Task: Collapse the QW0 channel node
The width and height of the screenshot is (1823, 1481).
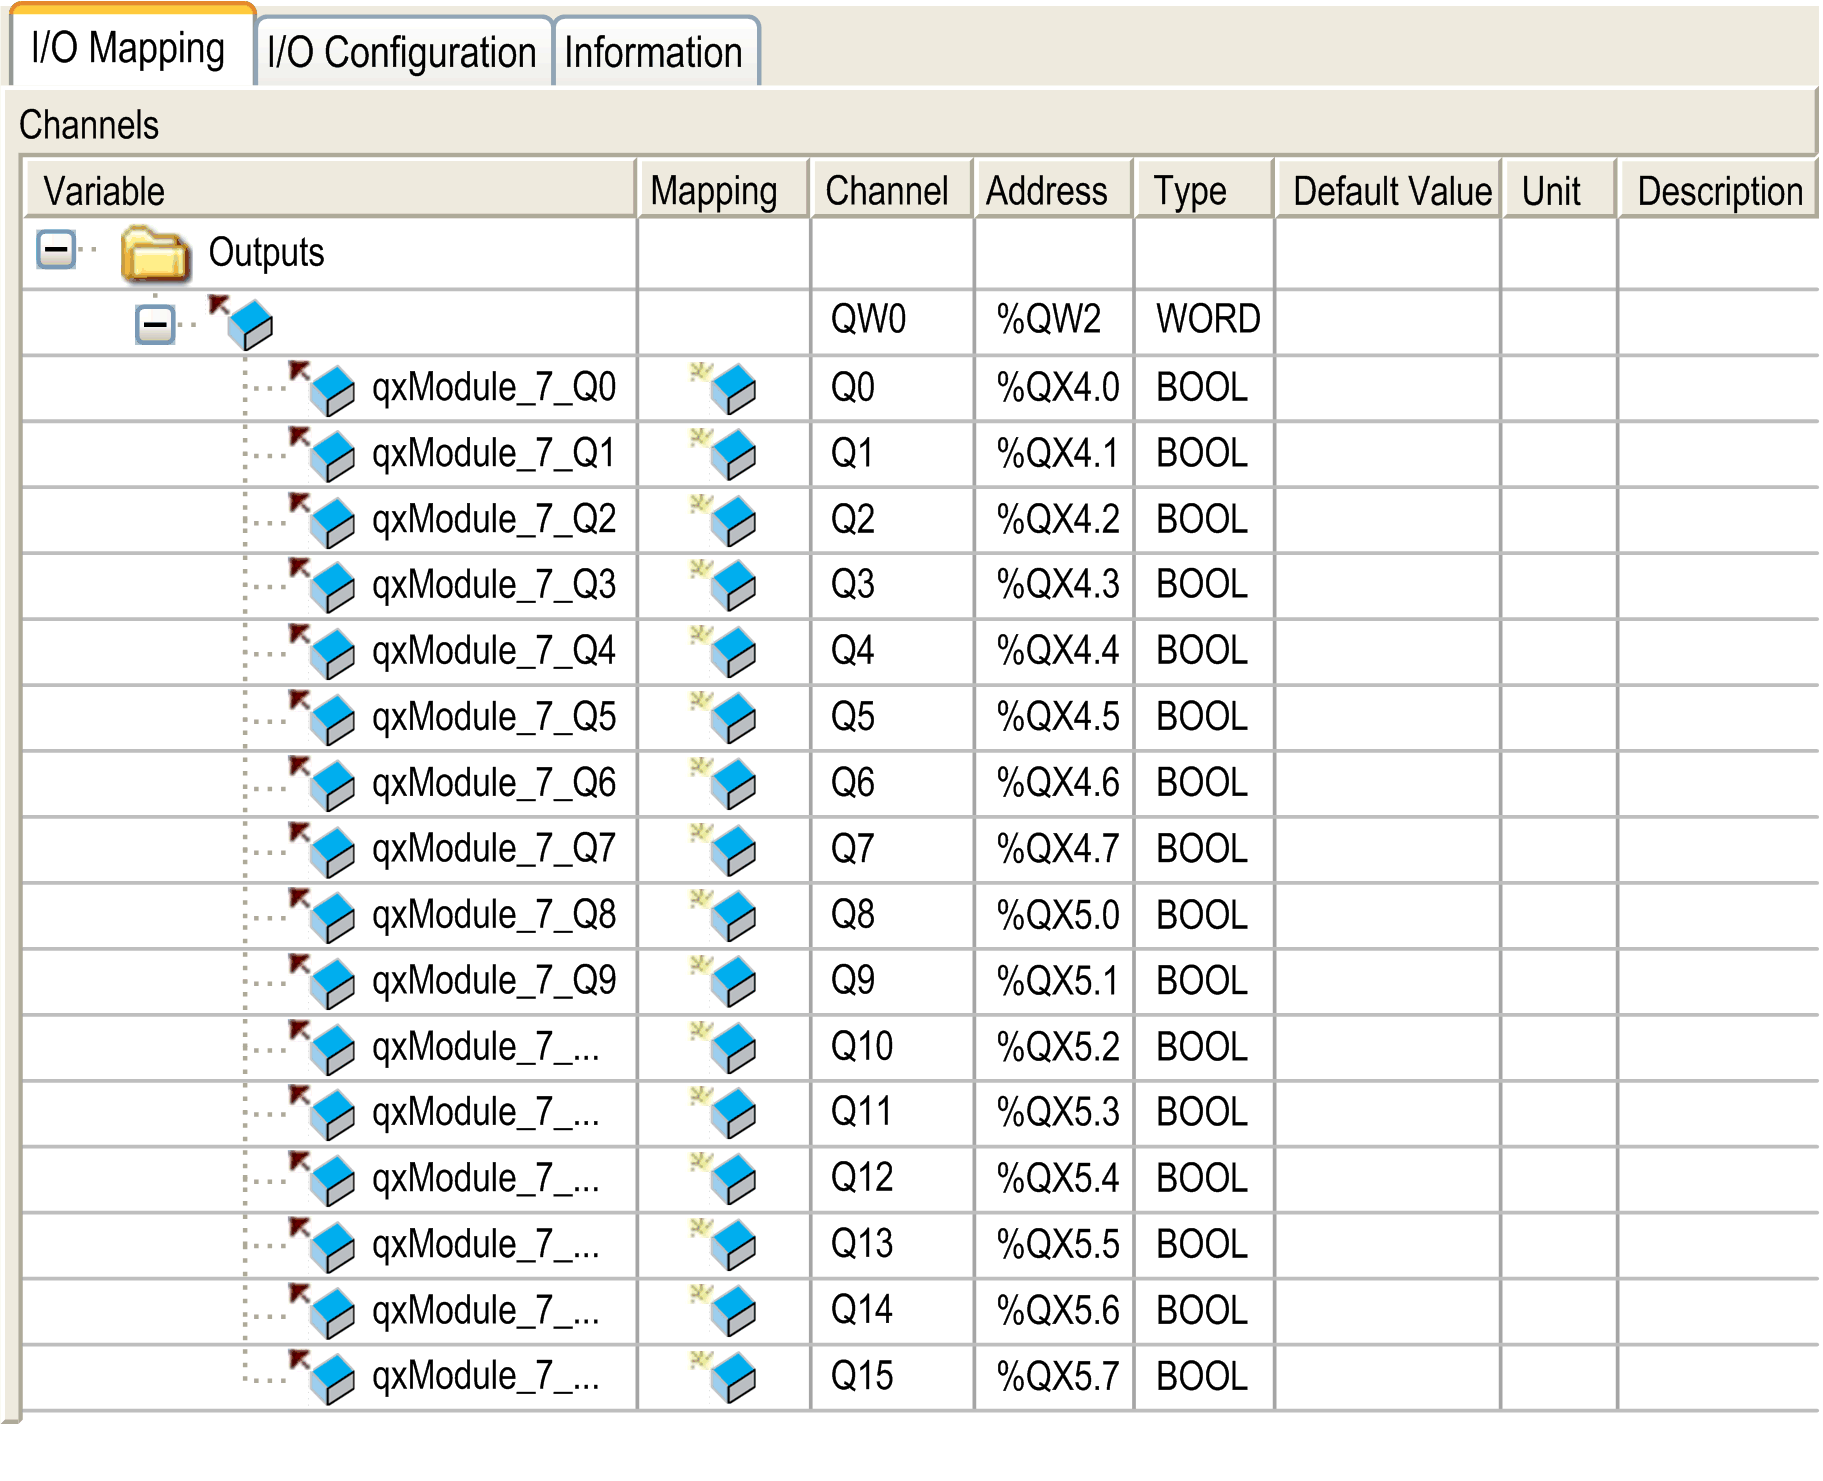Action: tap(155, 324)
